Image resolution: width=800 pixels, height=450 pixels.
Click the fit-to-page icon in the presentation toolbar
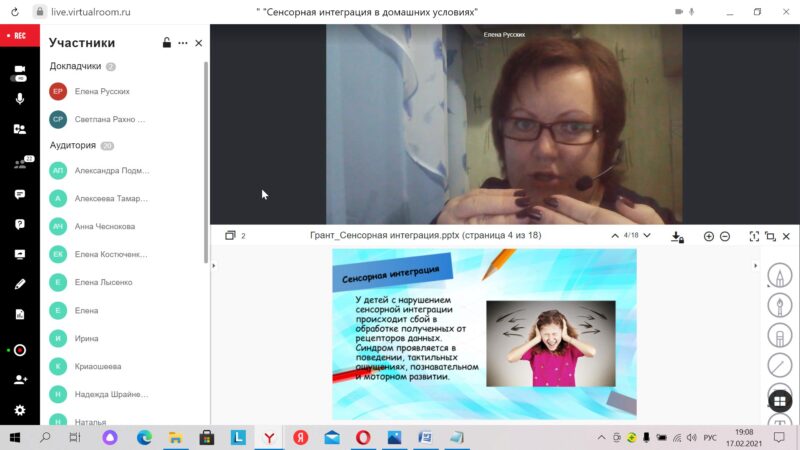click(x=754, y=236)
